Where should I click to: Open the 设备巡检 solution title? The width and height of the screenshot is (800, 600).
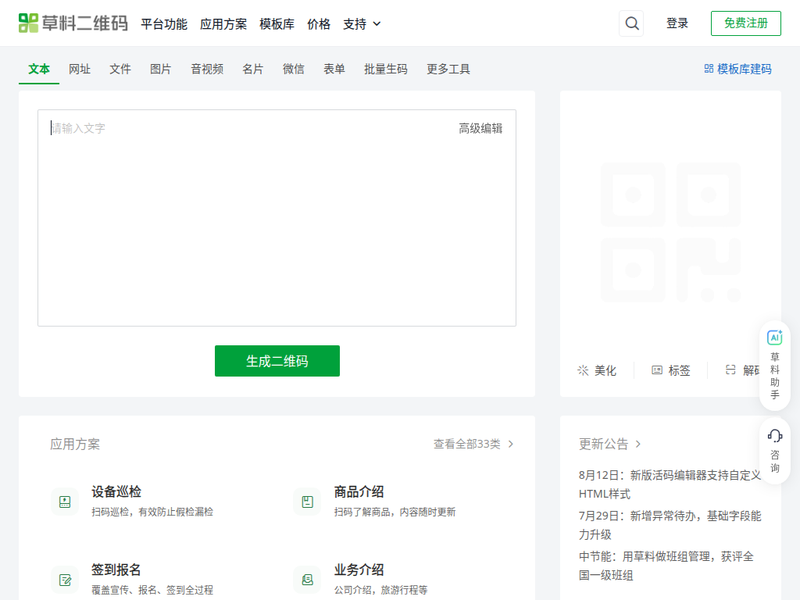116,492
